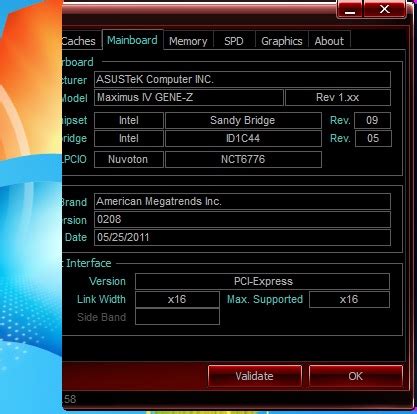The height and width of the screenshot is (414, 417).
Task: Open the Memory tab
Action: coord(188,41)
